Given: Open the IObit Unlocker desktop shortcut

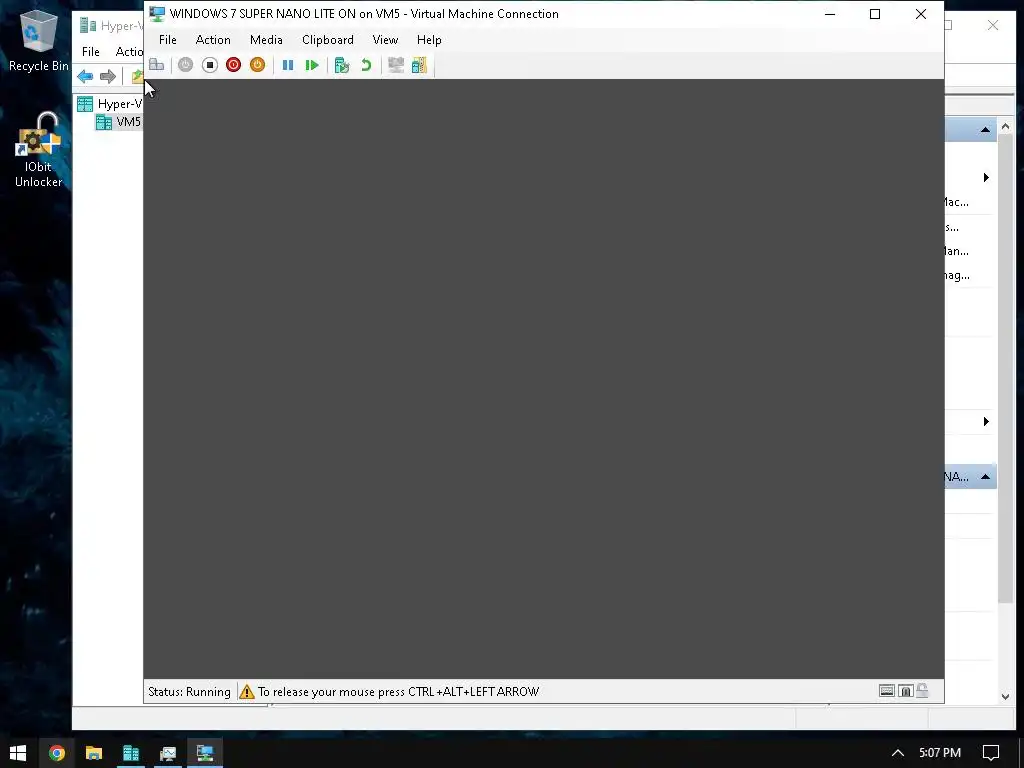Looking at the screenshot, I should pos(39,150).
